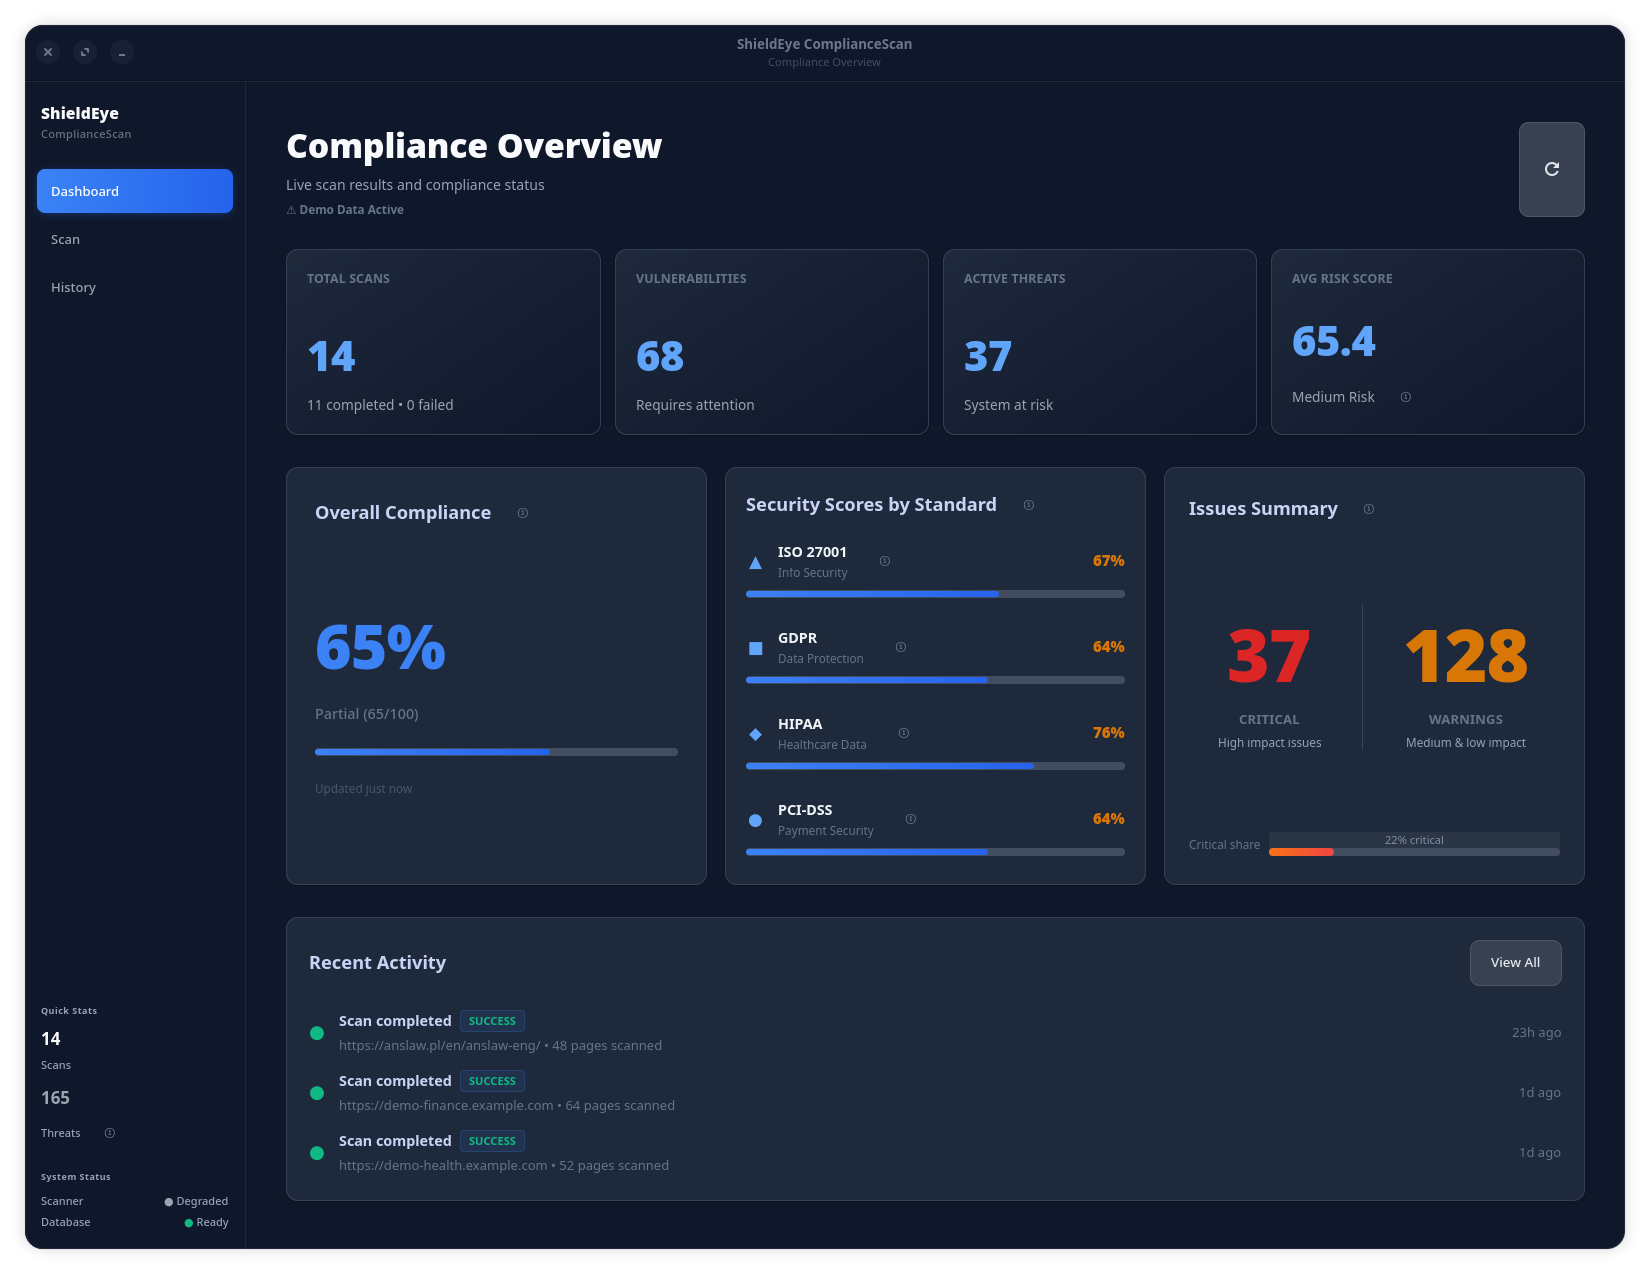Click the GDPR square icon
Screen dimensions: 1650x1274
tap(756, 649)
